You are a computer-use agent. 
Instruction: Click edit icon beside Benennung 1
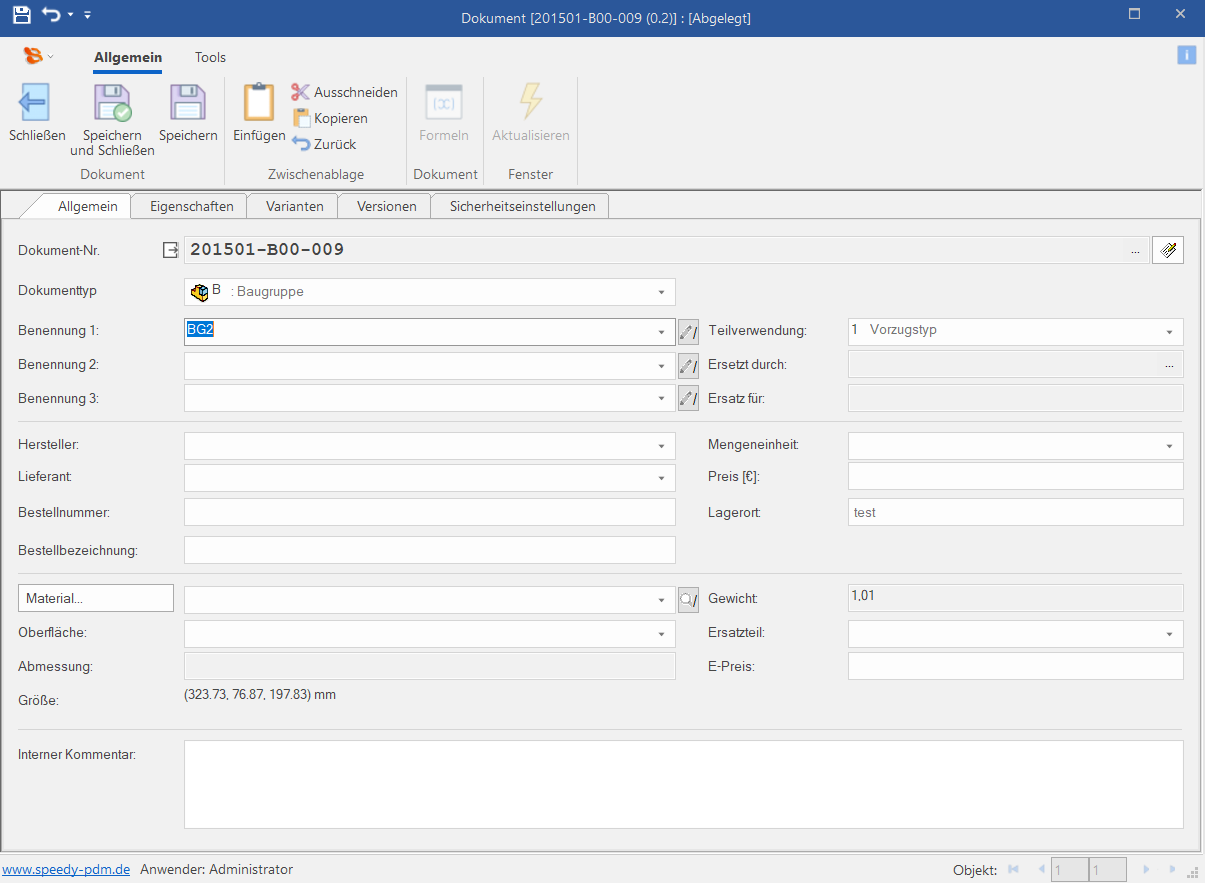688,332
